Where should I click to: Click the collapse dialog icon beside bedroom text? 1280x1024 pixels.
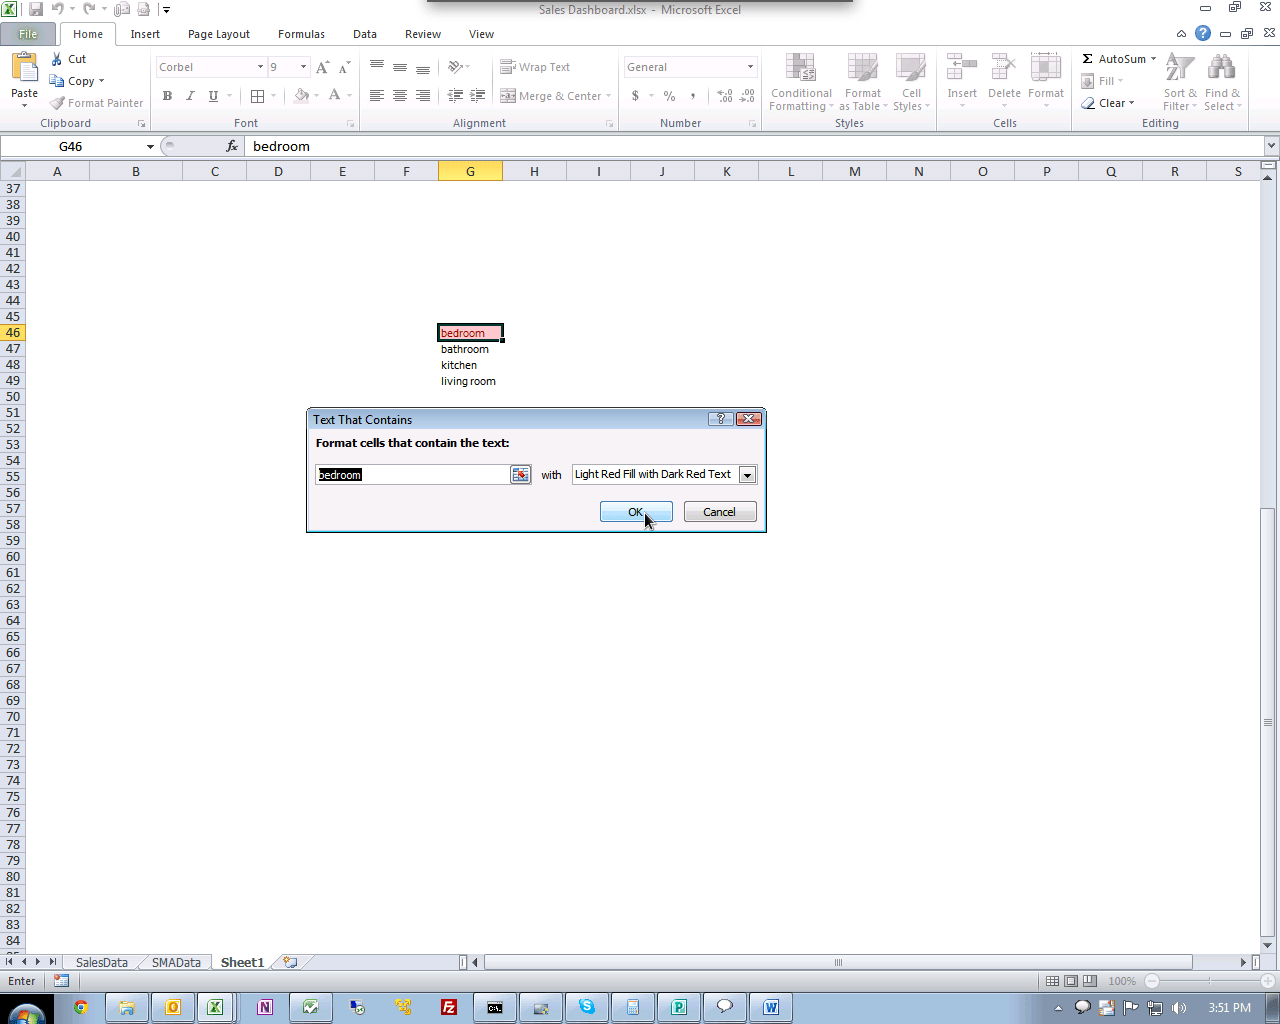coord(520,474)
